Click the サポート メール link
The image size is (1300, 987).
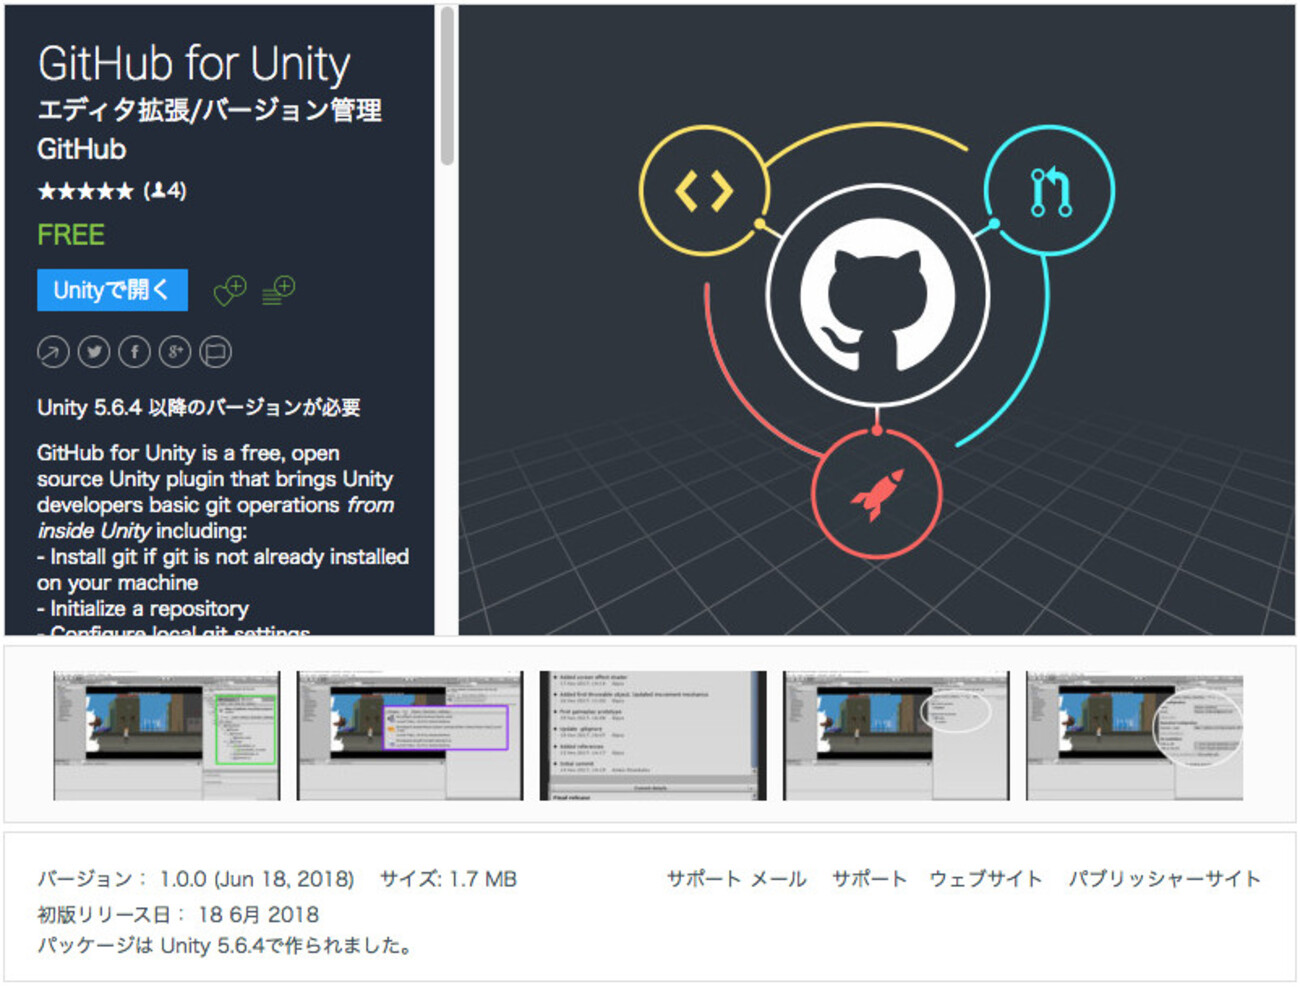tap(737, 879)
